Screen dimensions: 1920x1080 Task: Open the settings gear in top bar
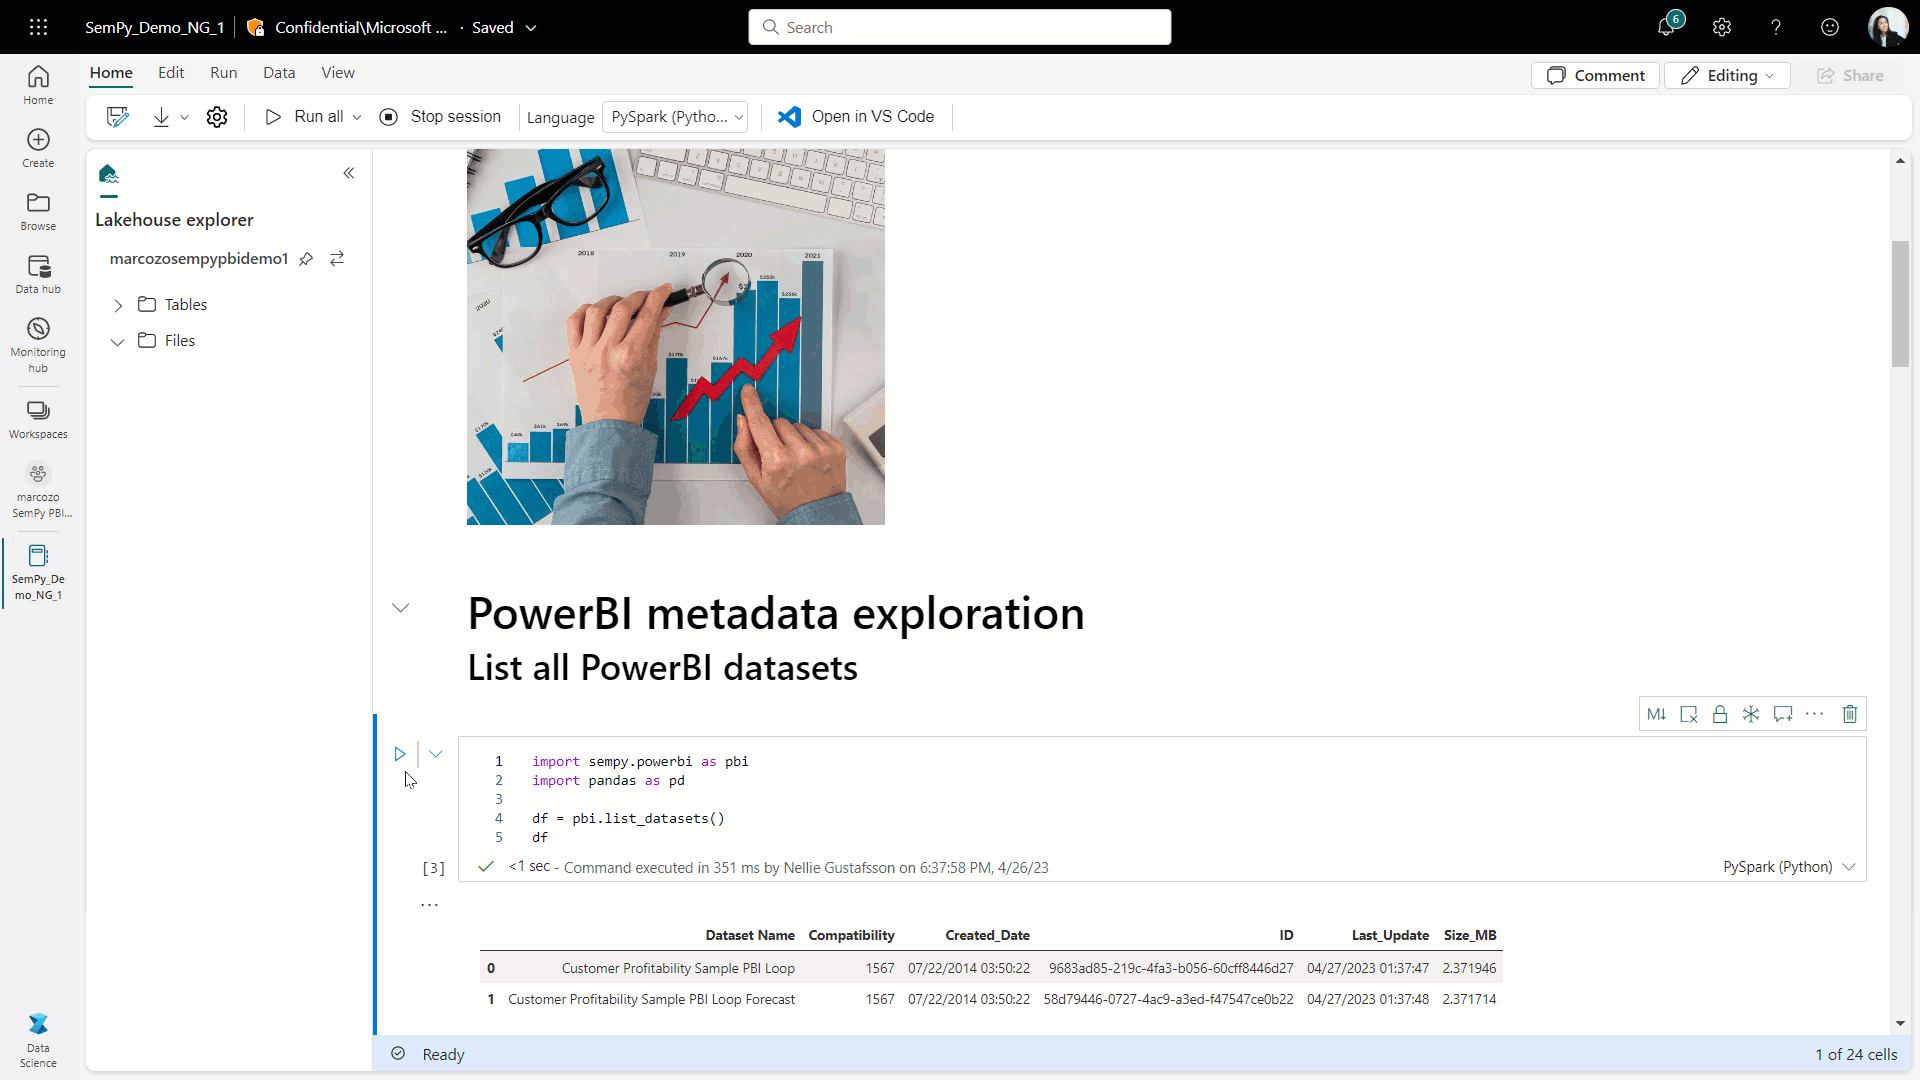tap(1721, 27)
